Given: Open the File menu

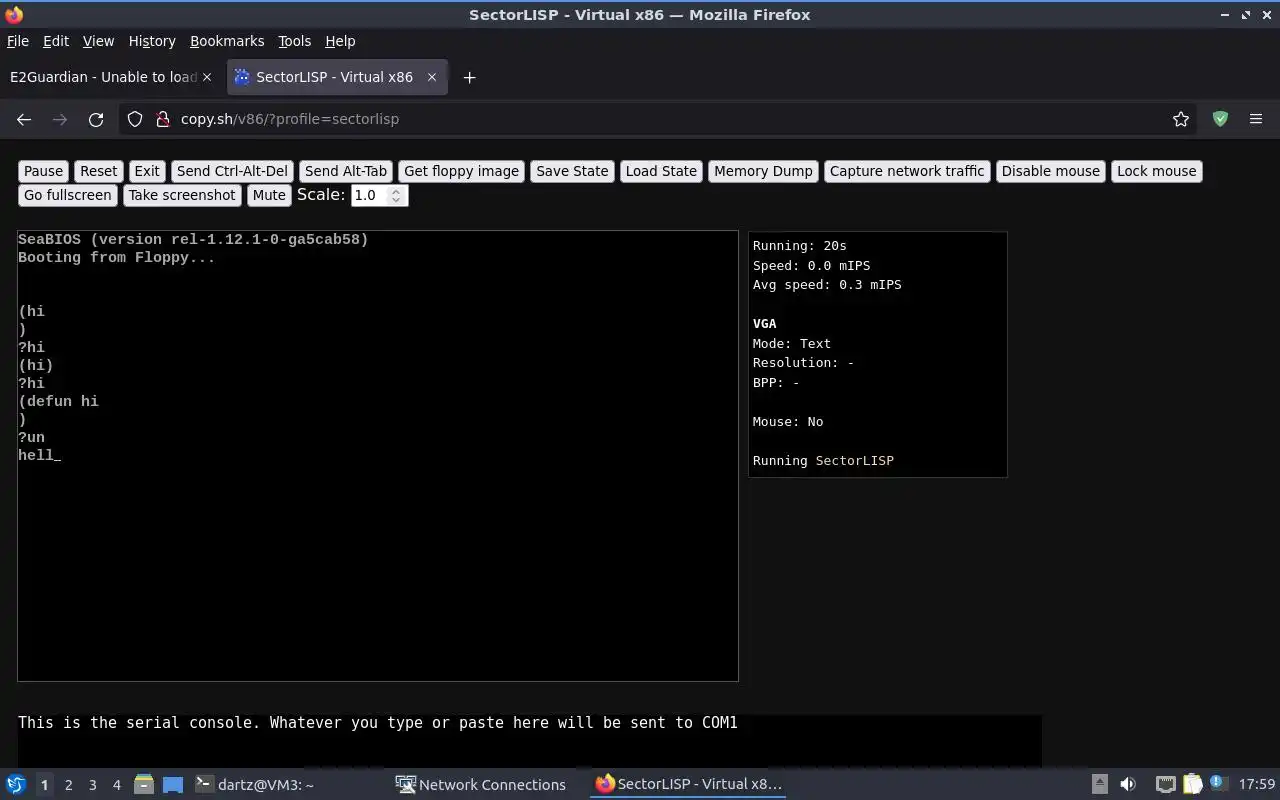Looking at the screenshot, I should (x=18, y=41).
